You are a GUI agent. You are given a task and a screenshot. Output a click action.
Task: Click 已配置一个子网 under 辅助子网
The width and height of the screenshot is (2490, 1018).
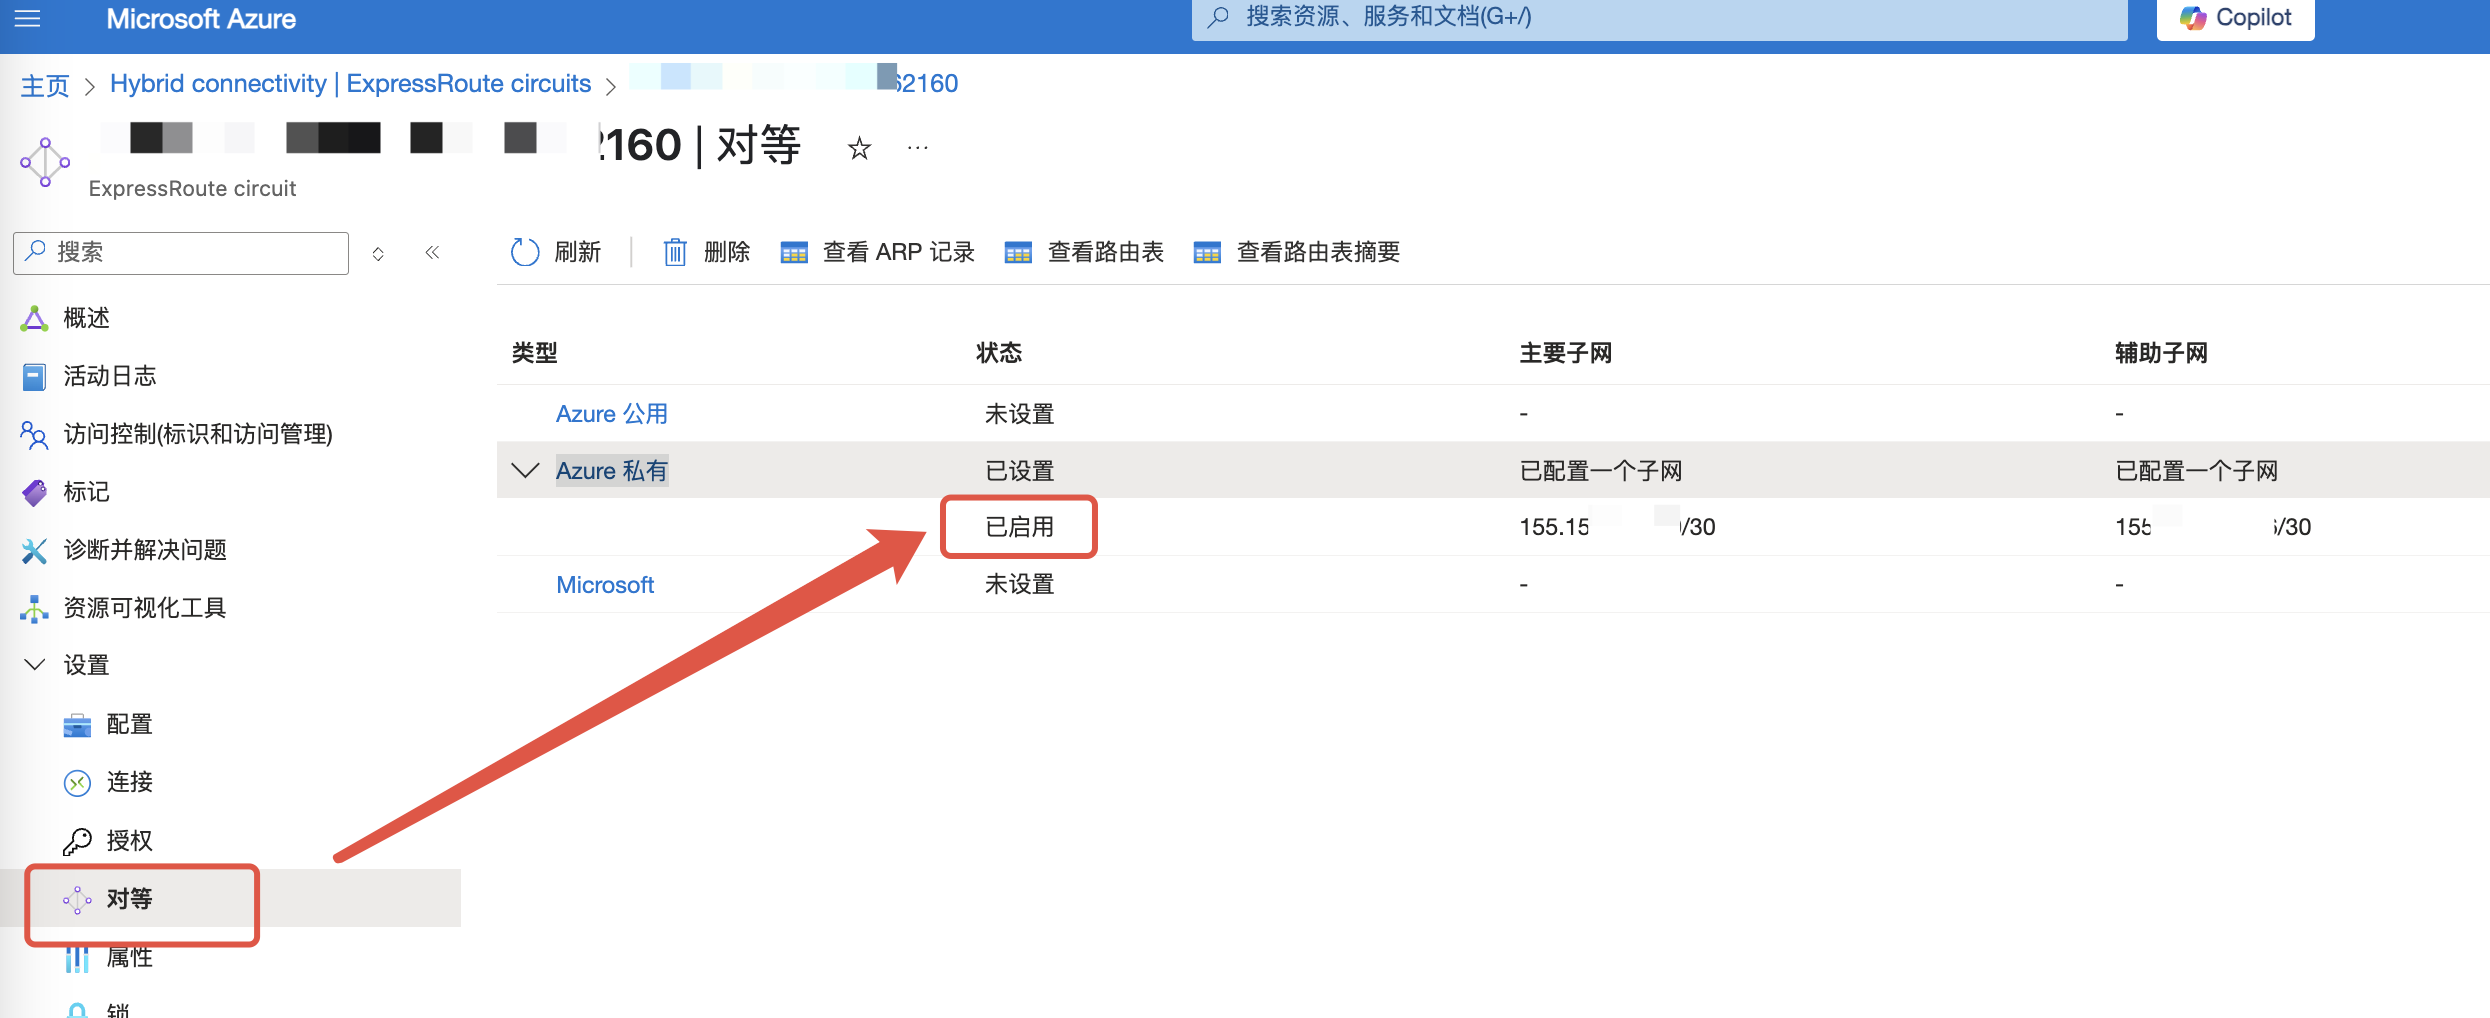click(x=2196, y=471)
